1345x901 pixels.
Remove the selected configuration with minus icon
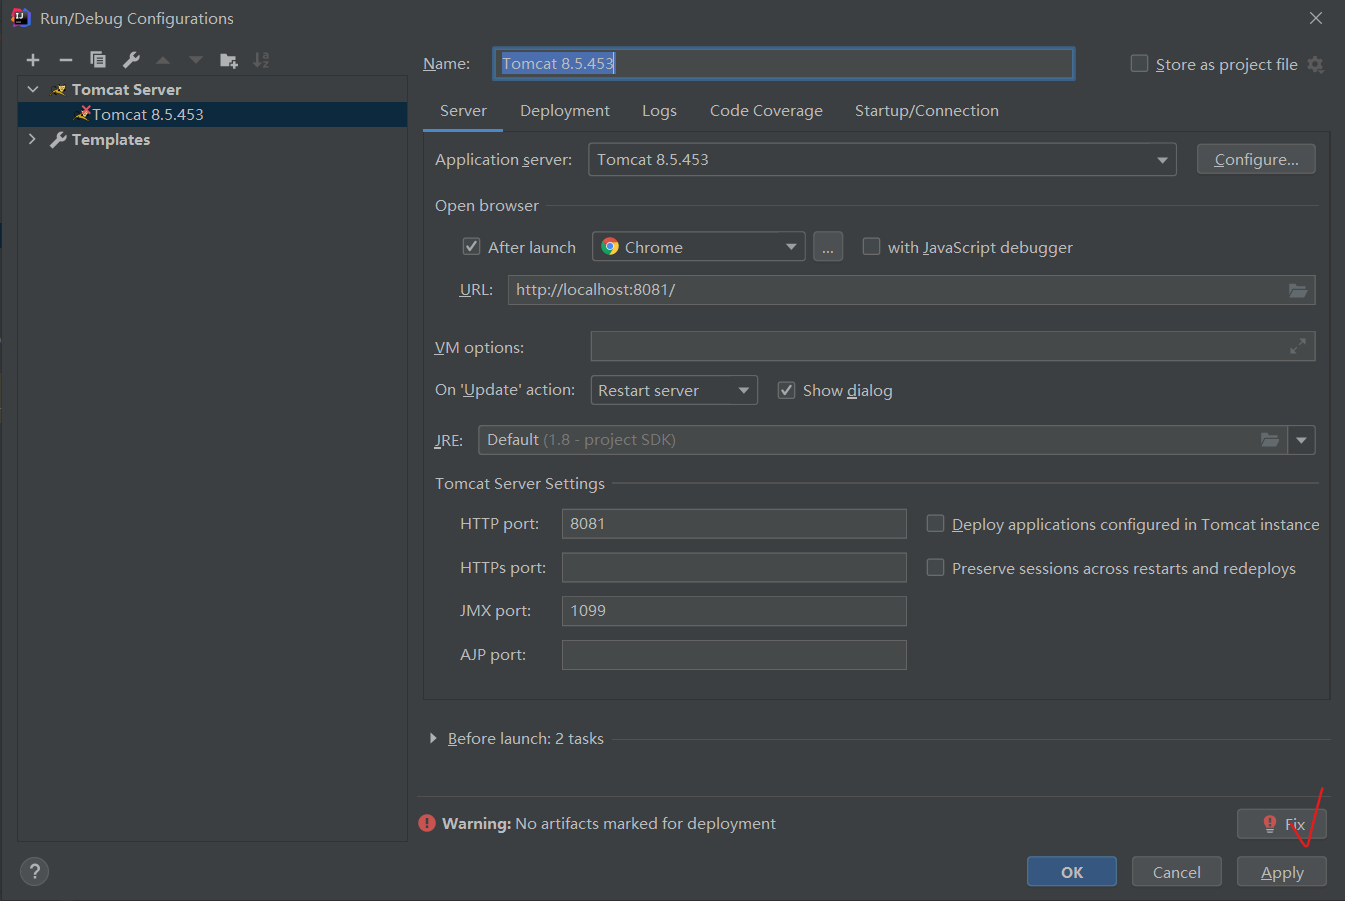coord(66,60)
